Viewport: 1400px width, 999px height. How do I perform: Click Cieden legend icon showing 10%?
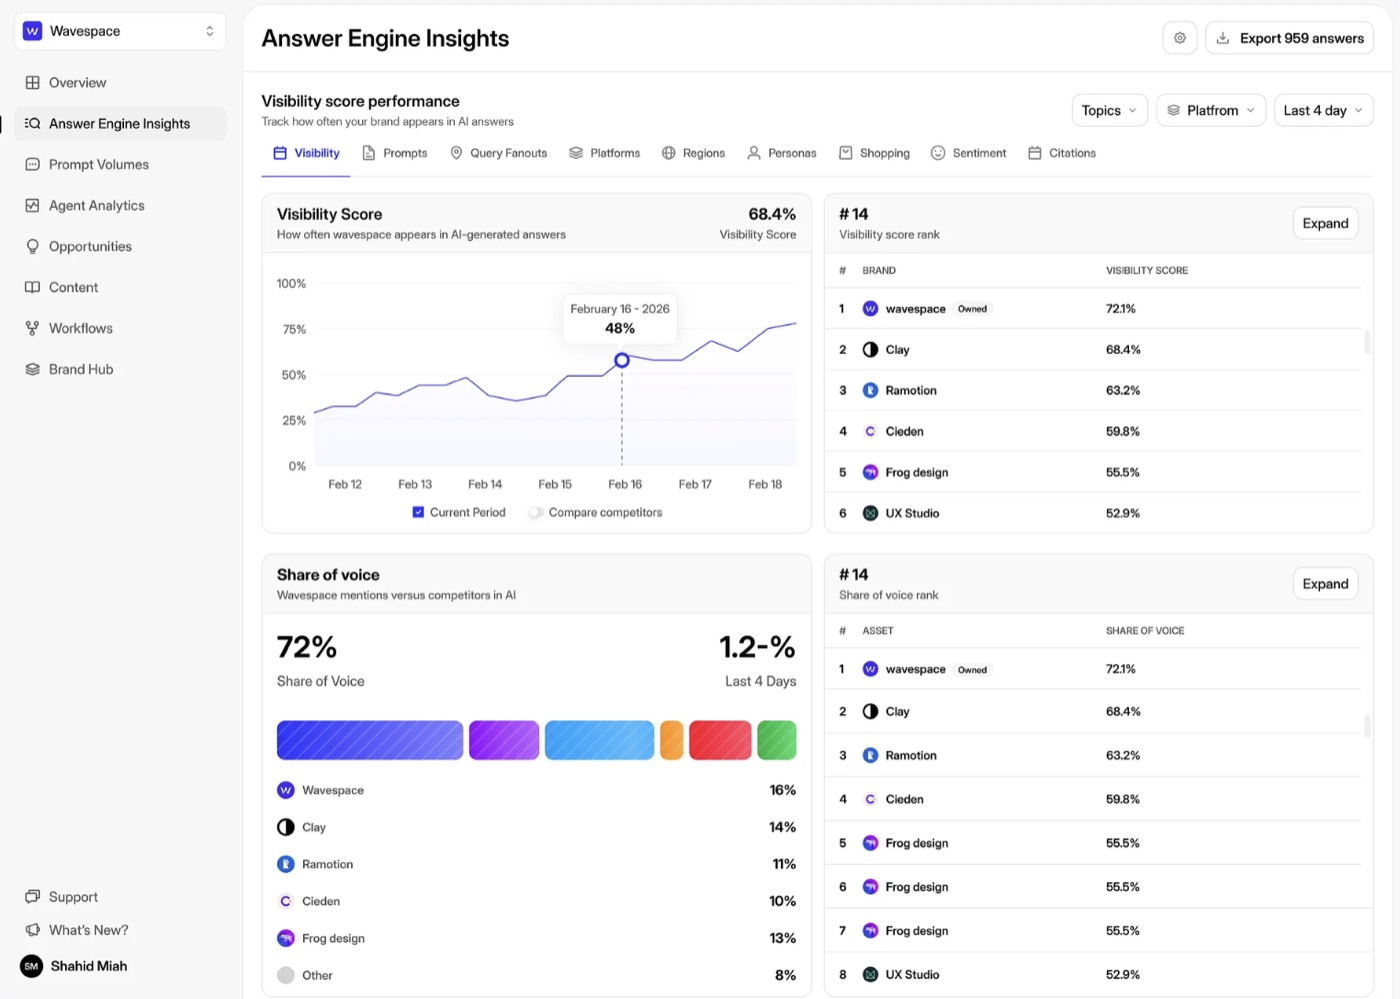tap(286, 901)
